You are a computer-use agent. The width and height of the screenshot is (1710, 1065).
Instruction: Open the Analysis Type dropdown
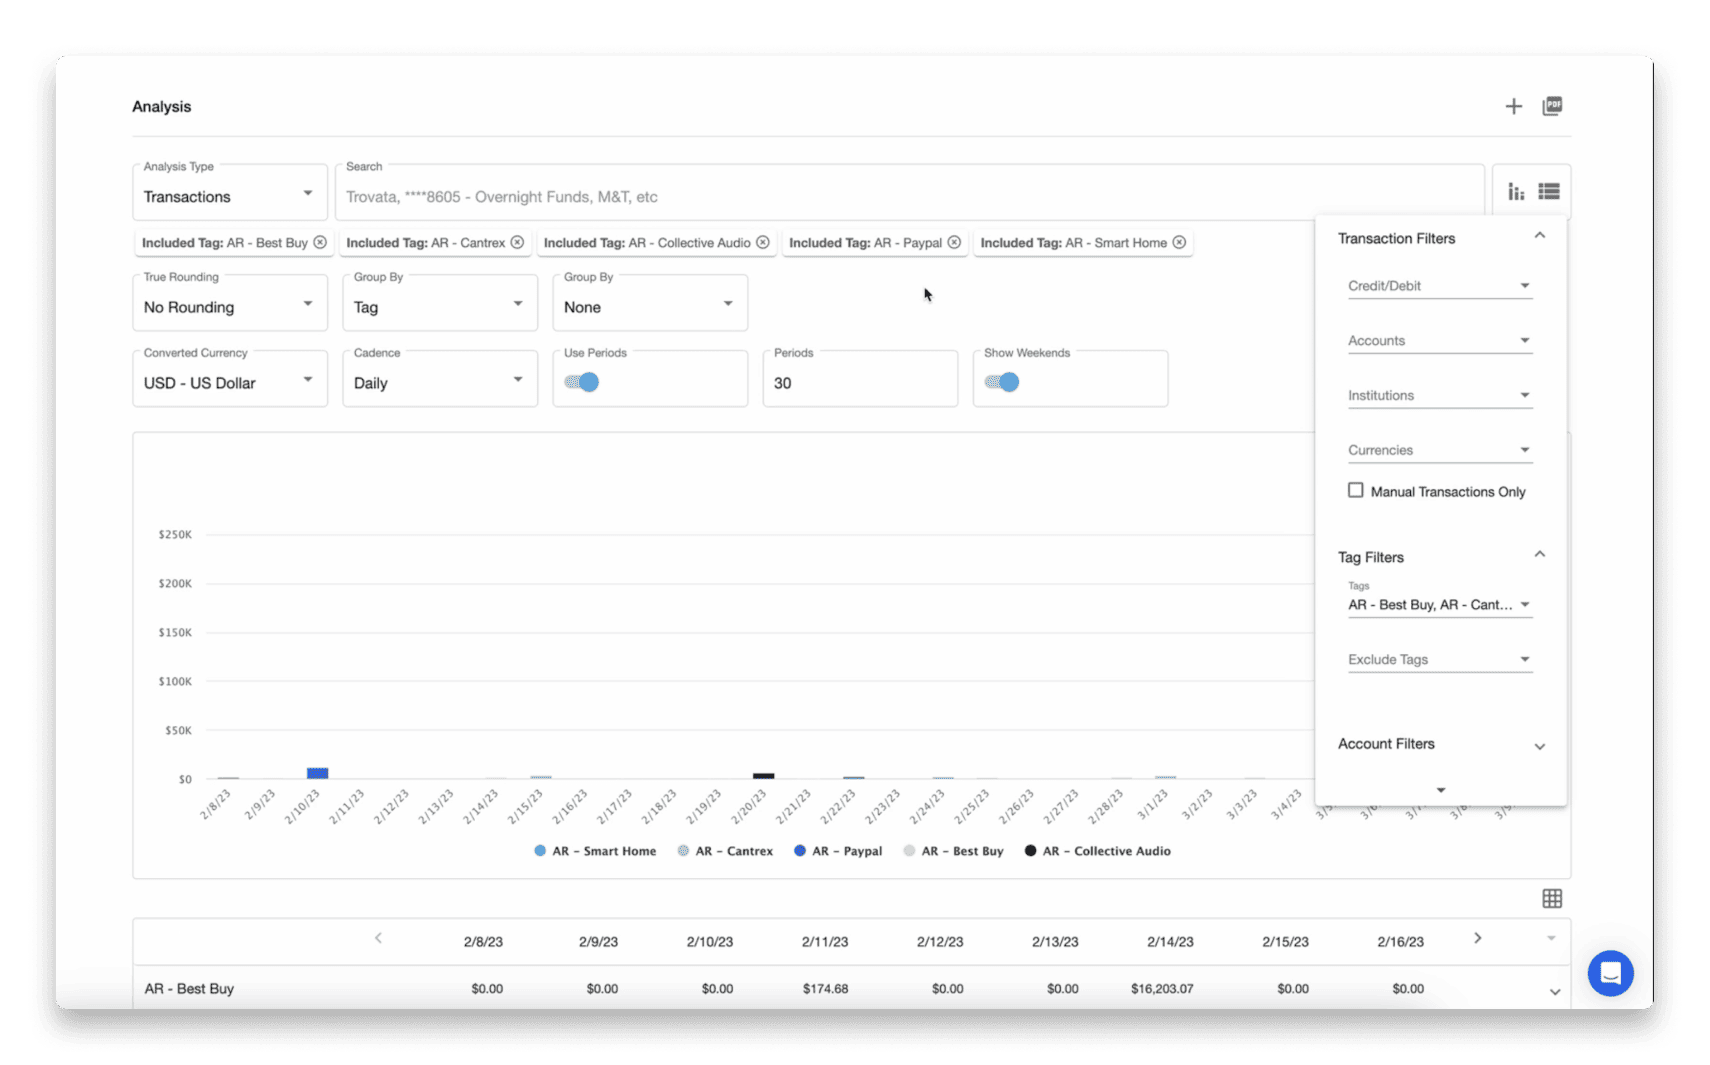[x=229, y=196]
